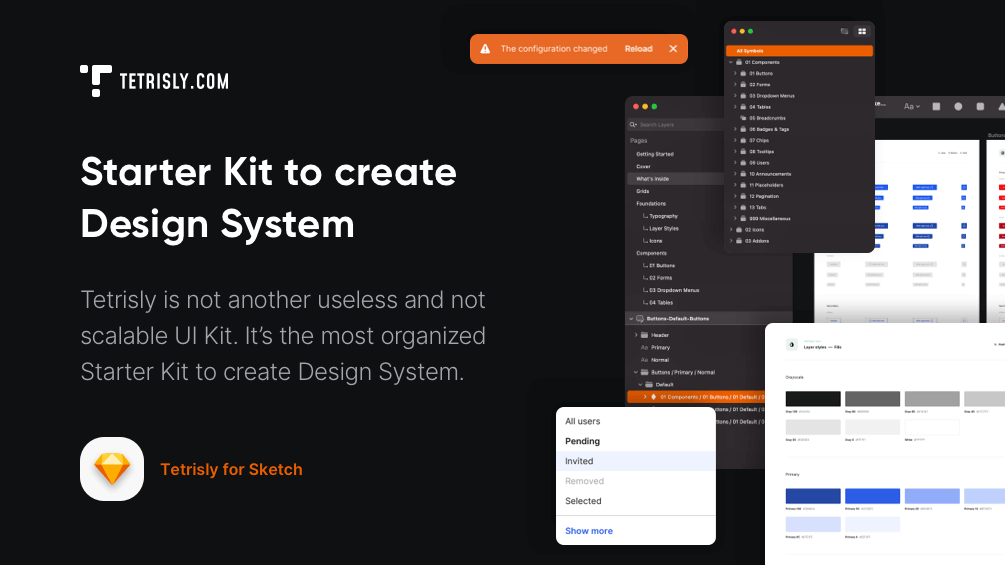Image resolution: width=1005 pixels, height=565 pixels.
Task: Collapse the 01 Components folder
Action: coord(731,62)
